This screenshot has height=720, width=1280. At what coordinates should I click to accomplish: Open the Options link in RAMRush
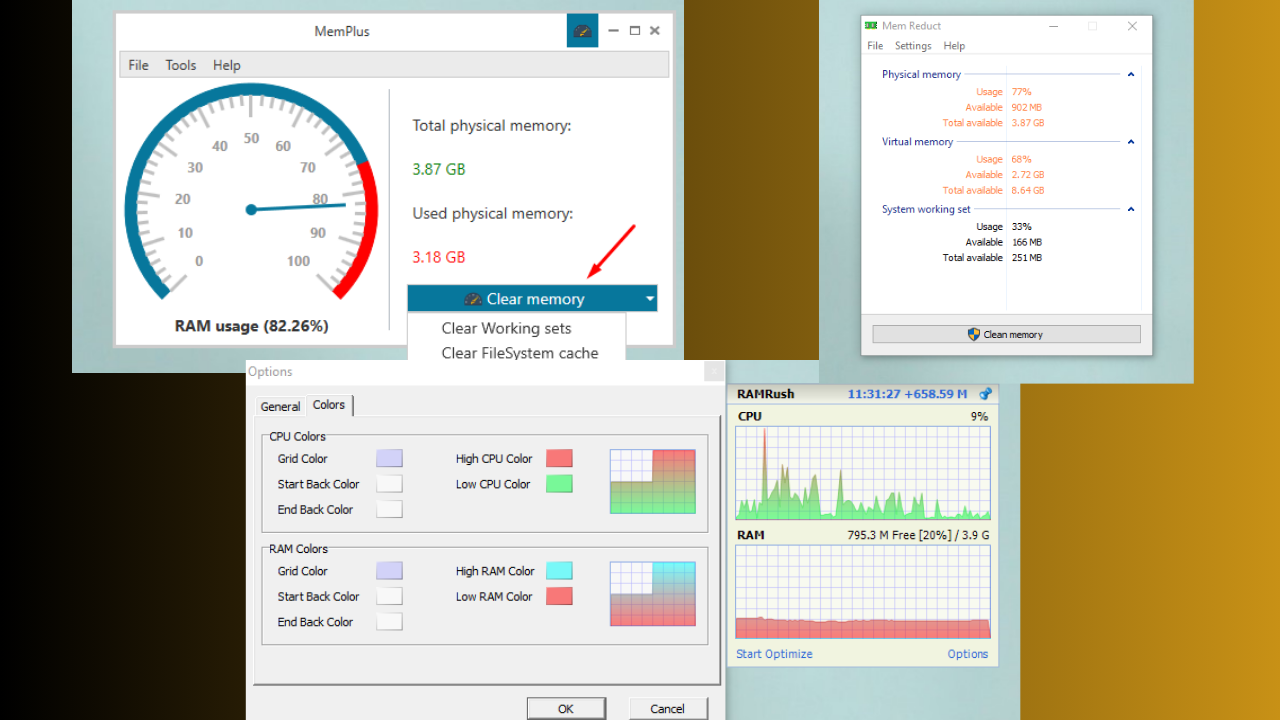968,654
